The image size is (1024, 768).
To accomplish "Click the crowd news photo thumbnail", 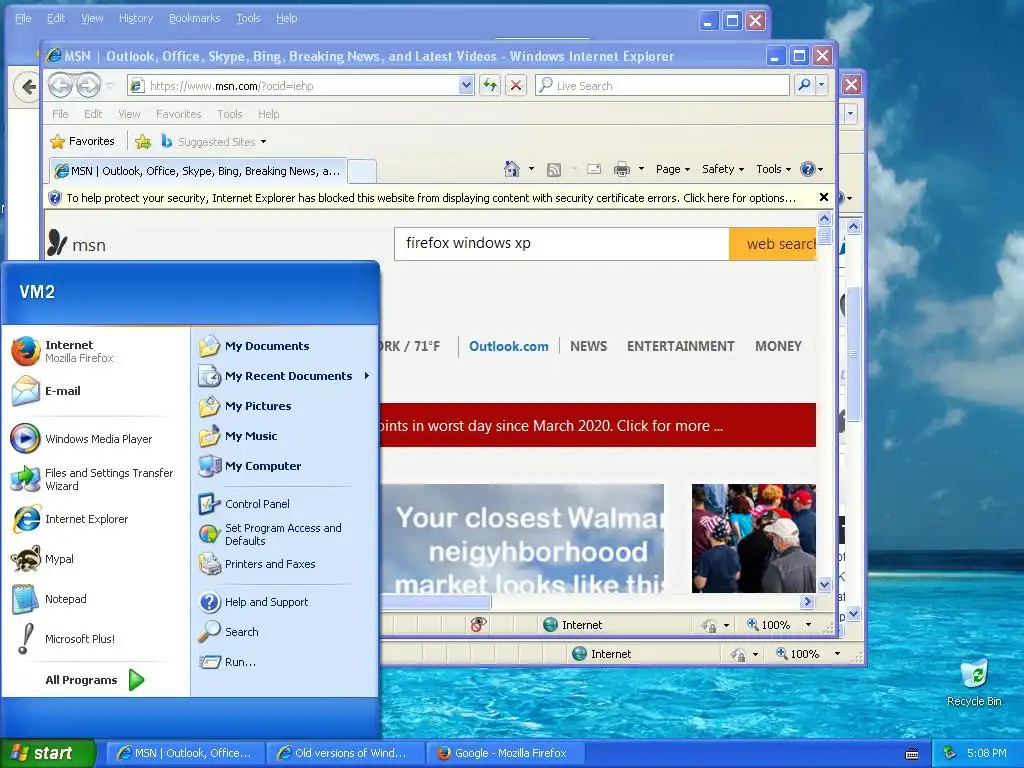I will (754, 538).
